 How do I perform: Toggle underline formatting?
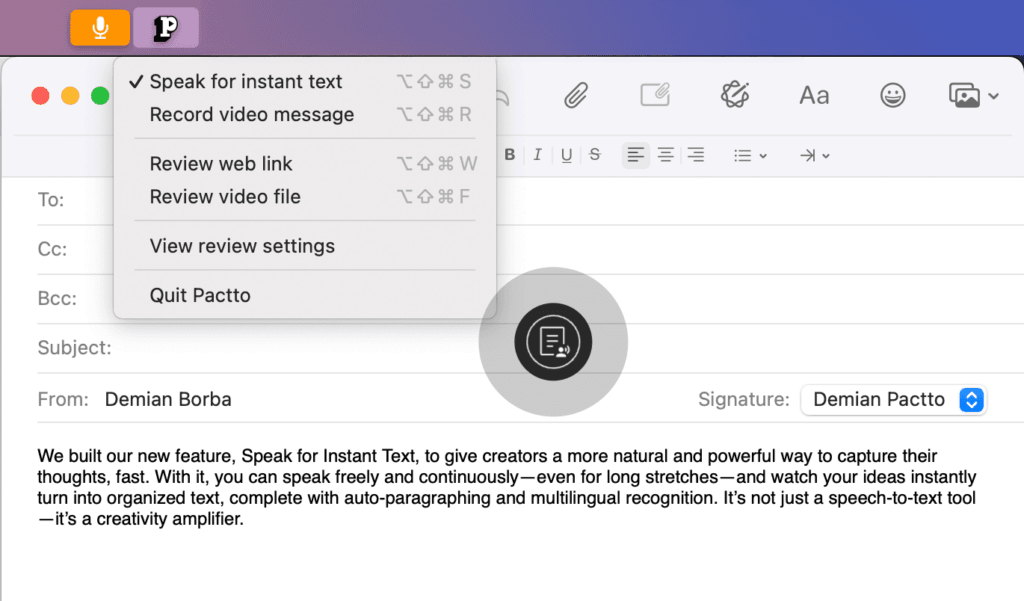(566, 155)
